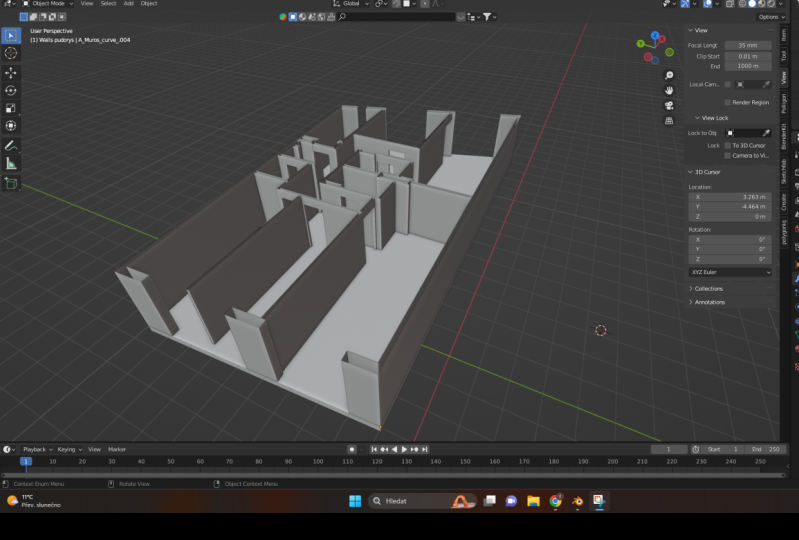Image resolution: width=799 pixels, height=540 pixels.
Task: Select the Set selection mode icon
Action: coord(23,17)
